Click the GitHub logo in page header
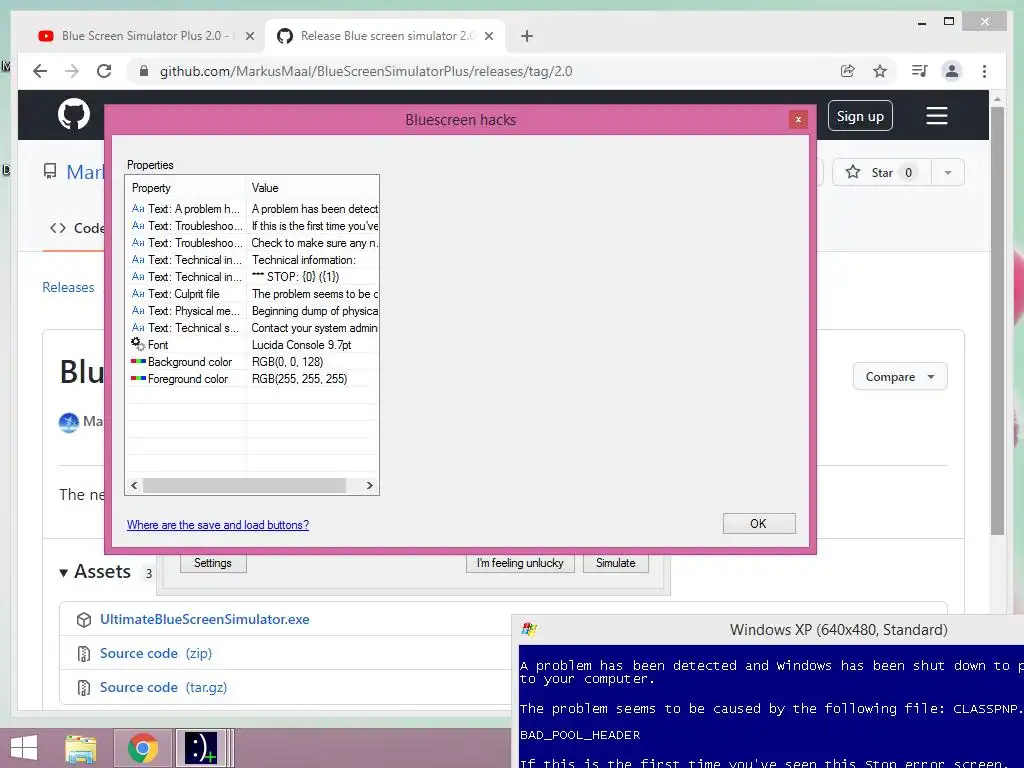 coord(74,114)
